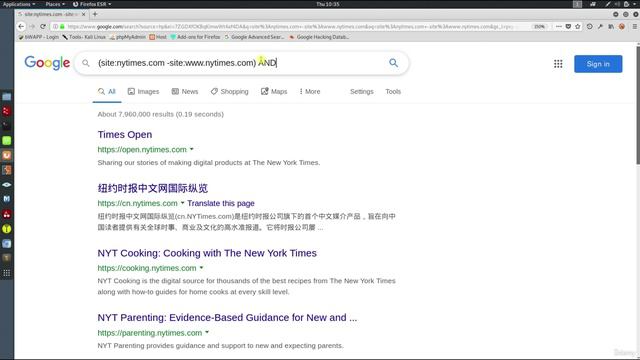
Task: Open the Firefox hamburger menu
Action: [x=635, y=27]
